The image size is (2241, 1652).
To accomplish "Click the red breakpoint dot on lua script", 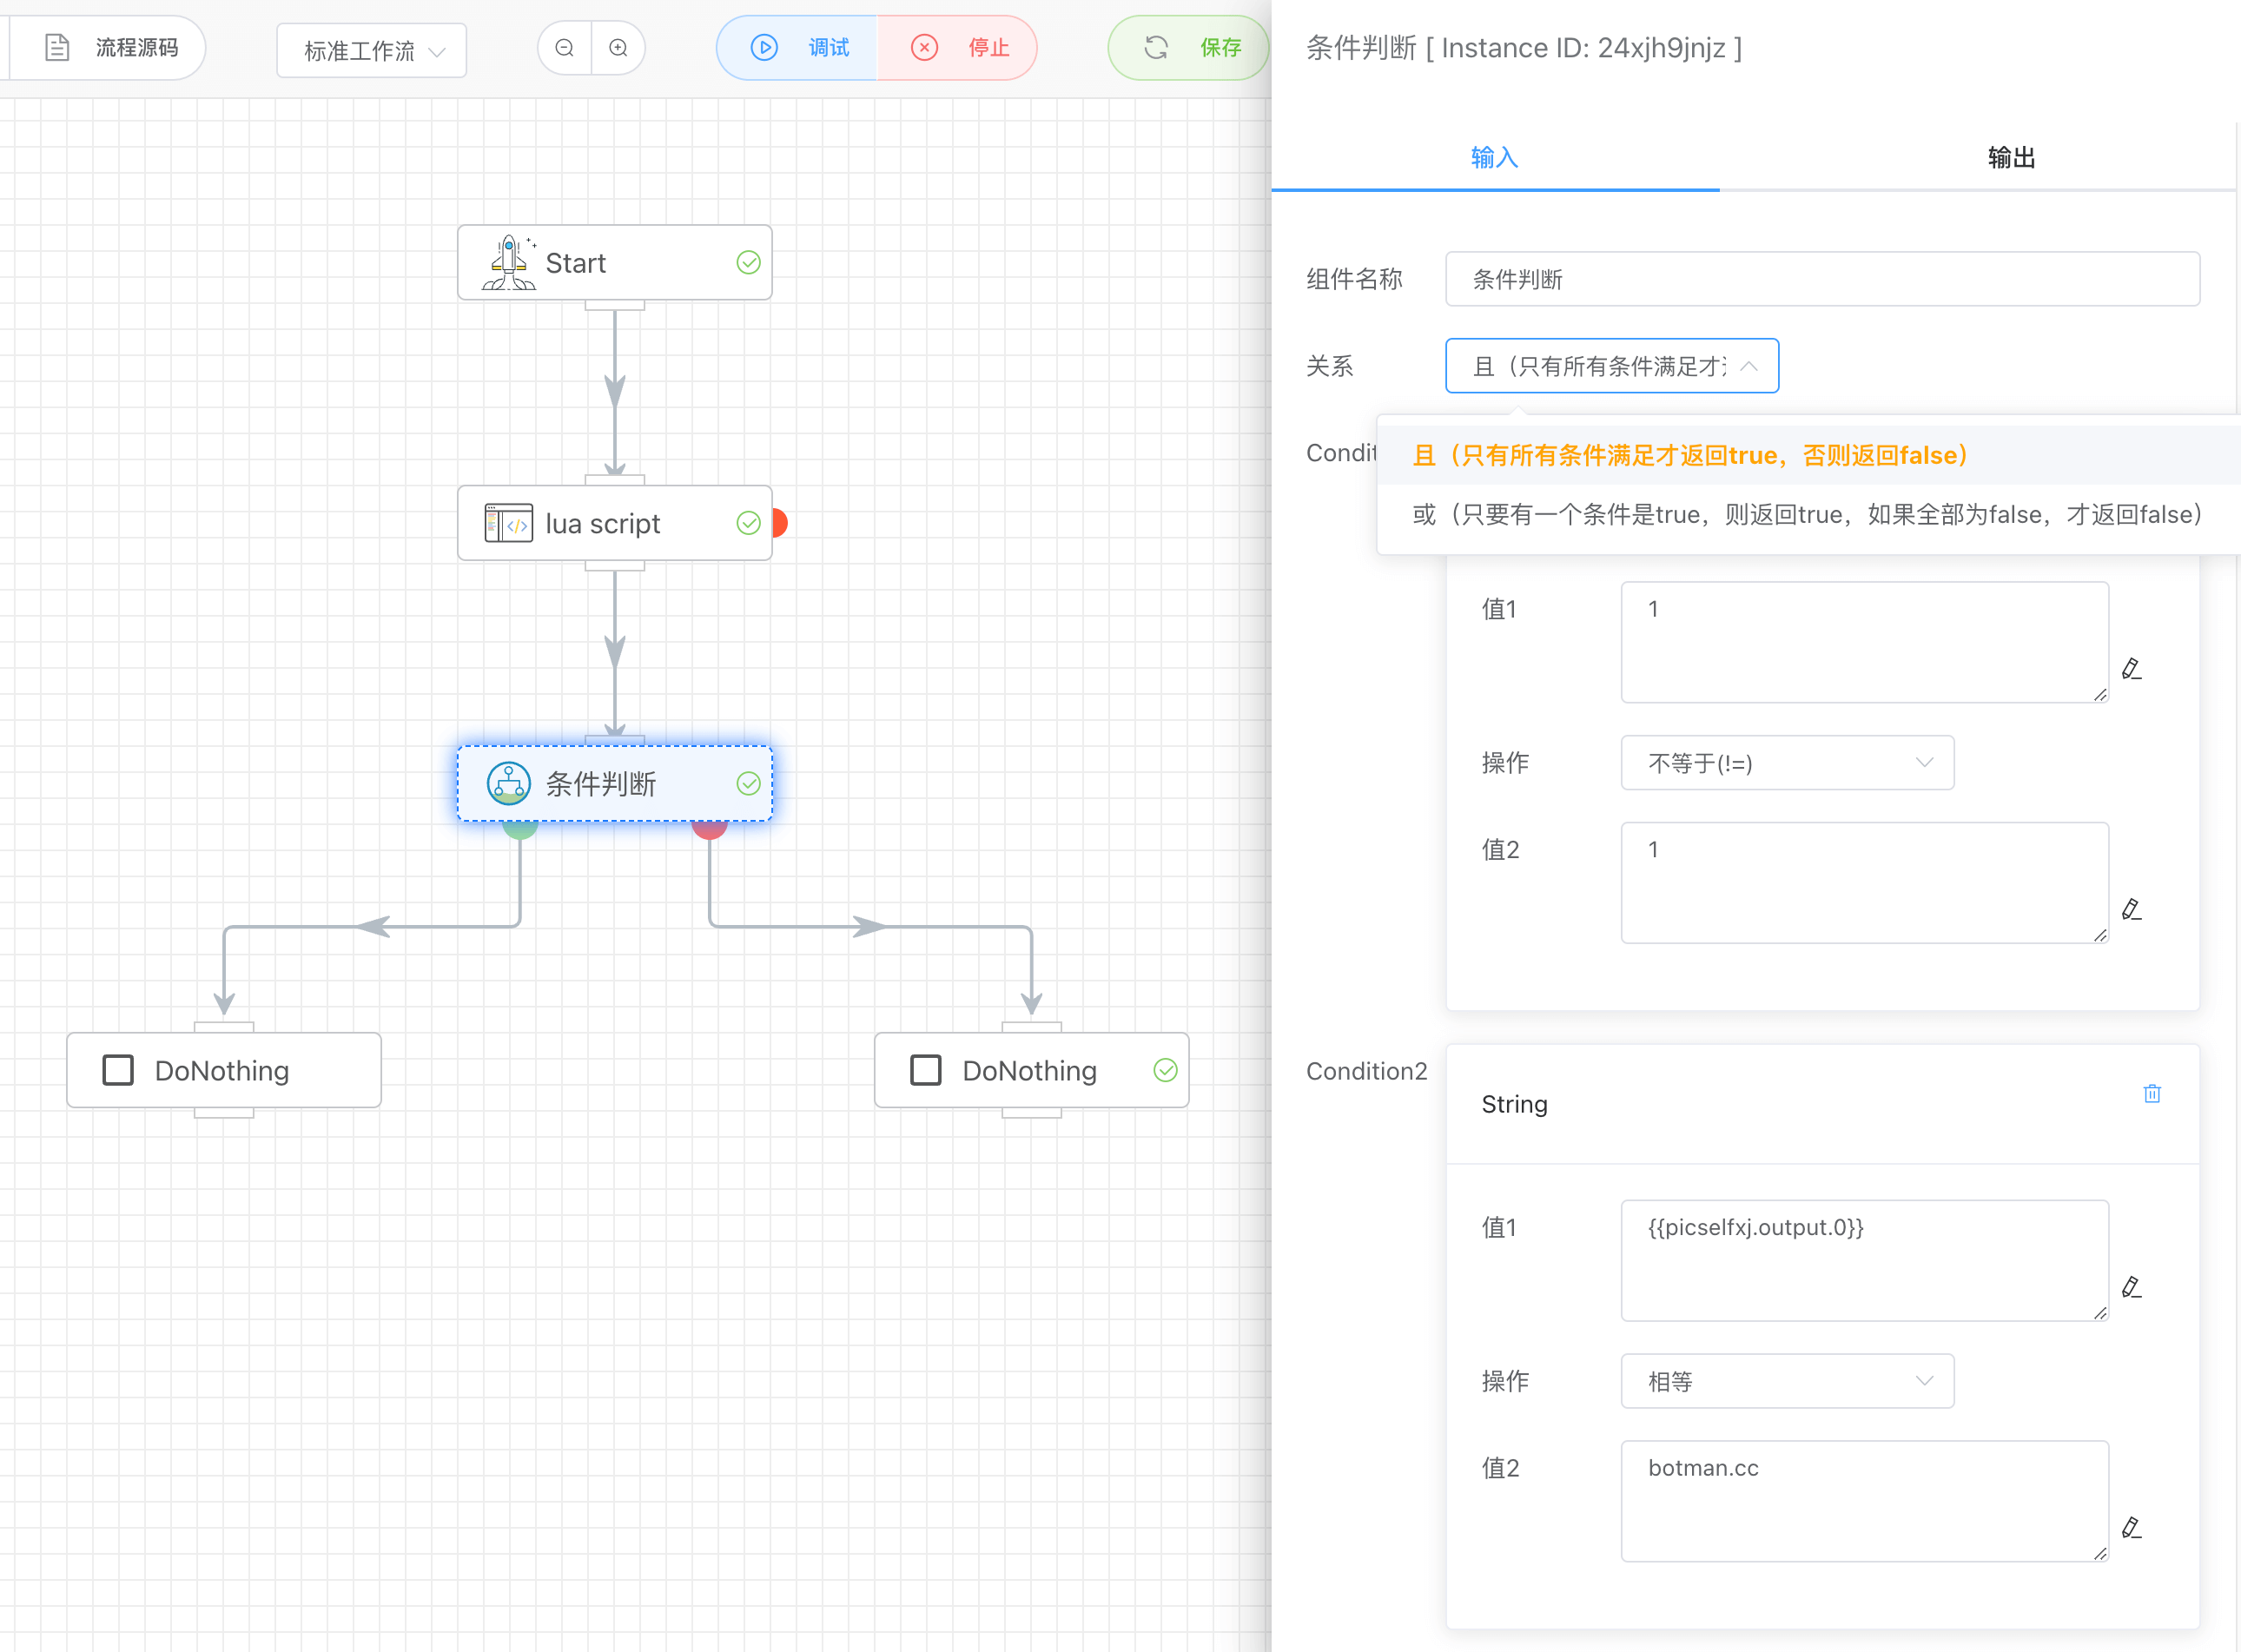I will [x=780, y=523].
